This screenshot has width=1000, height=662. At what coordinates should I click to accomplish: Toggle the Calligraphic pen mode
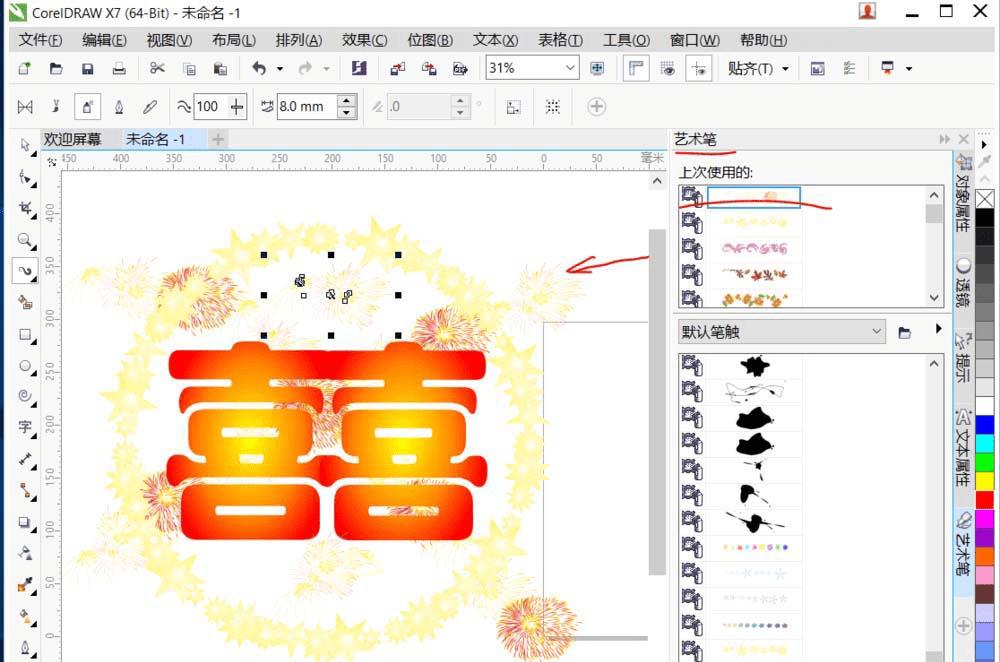pos(119,107)
